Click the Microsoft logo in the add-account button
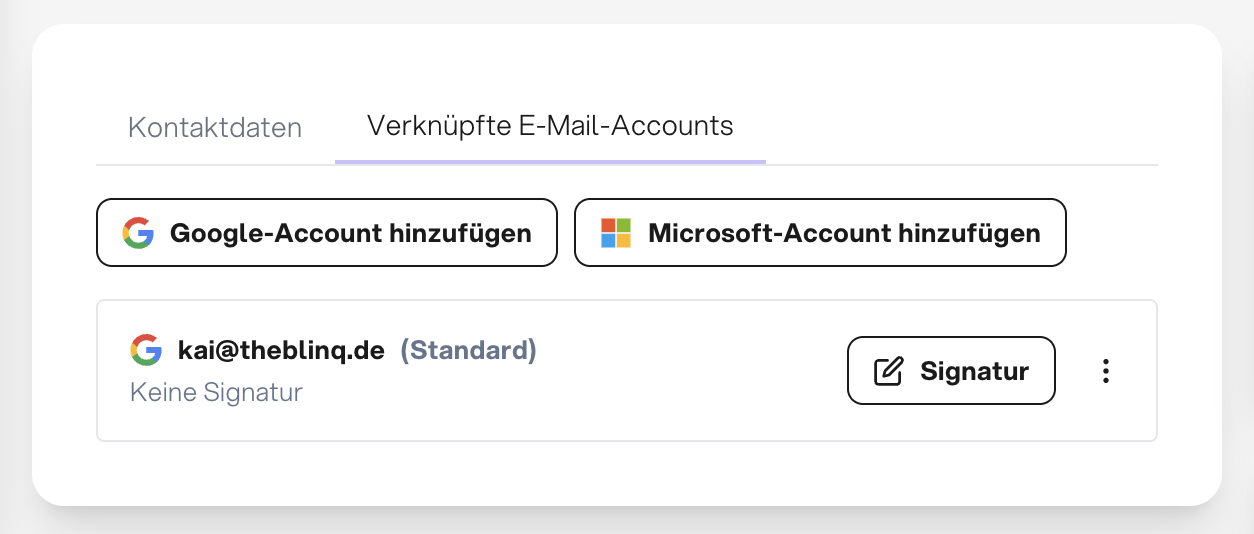 pos(616,233)
